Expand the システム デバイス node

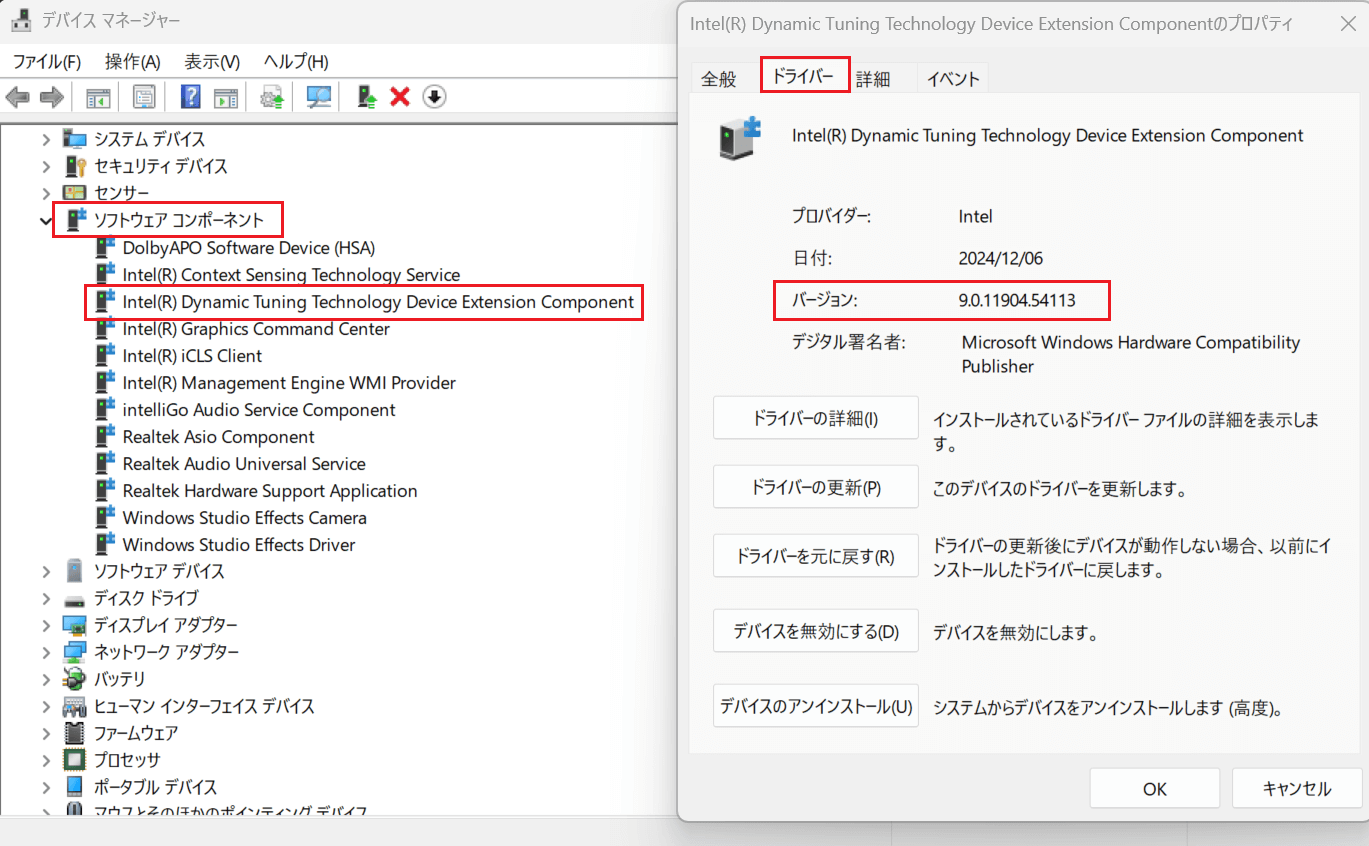(46, 139)
